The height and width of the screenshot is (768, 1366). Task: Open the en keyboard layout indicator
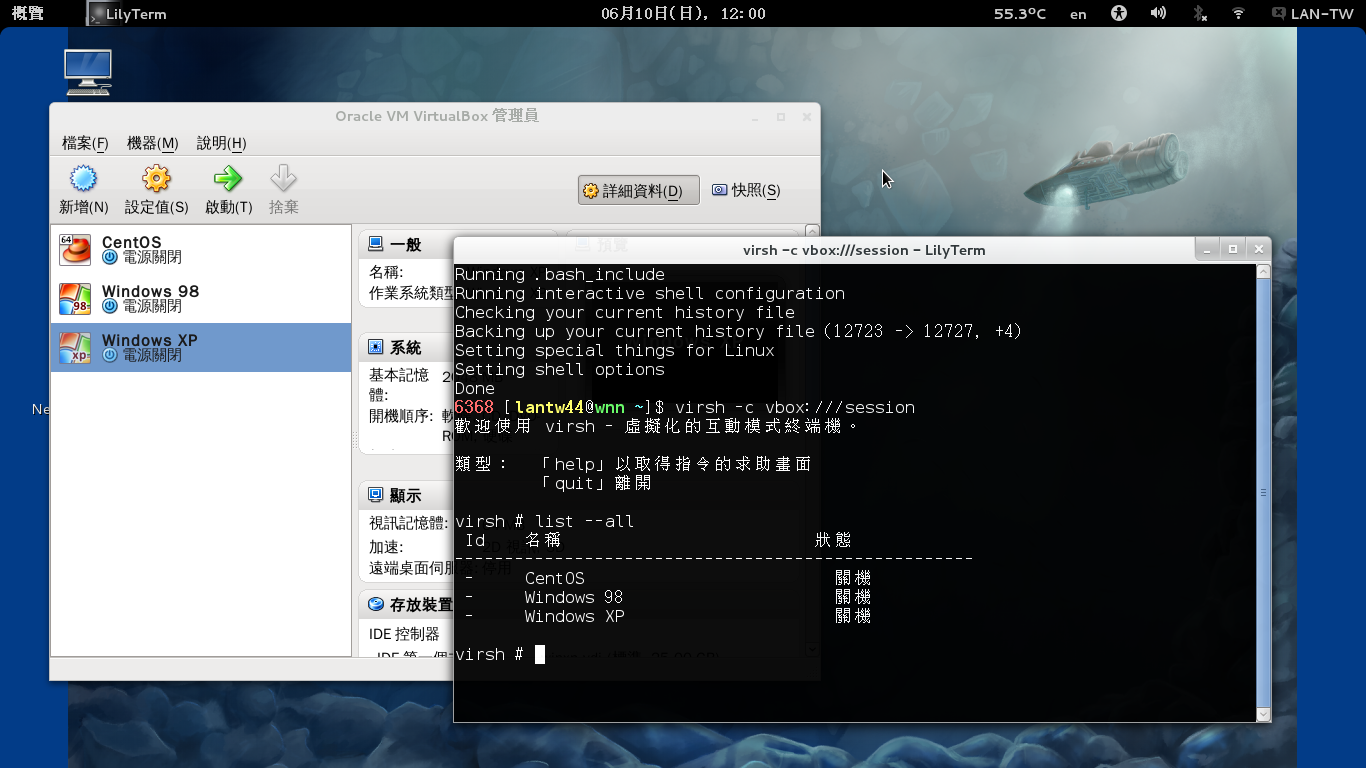click(x=1078, y=14)
